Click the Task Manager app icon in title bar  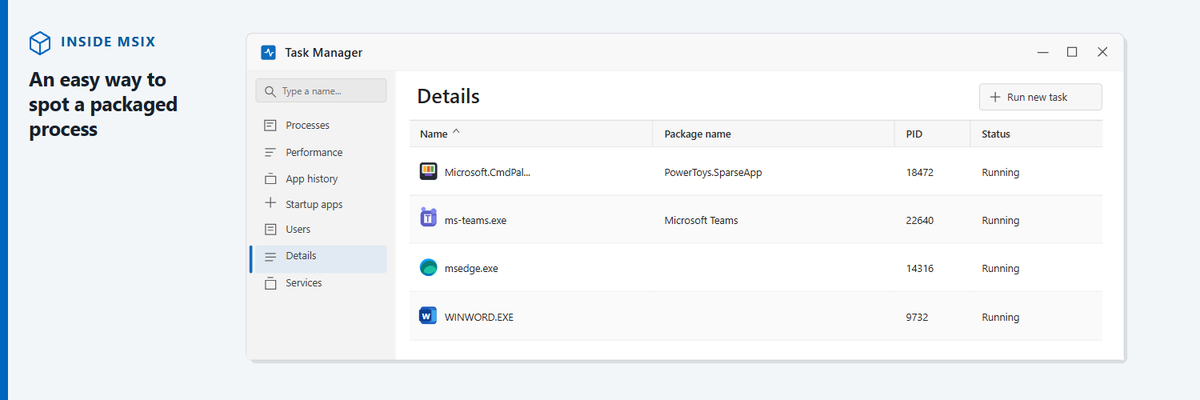click(268, 52)
